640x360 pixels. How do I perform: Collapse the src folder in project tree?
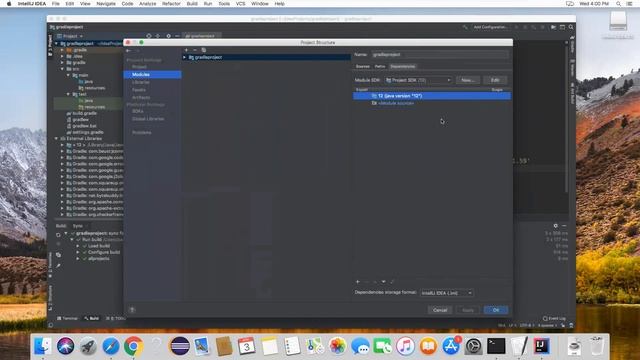click(62, 69)
